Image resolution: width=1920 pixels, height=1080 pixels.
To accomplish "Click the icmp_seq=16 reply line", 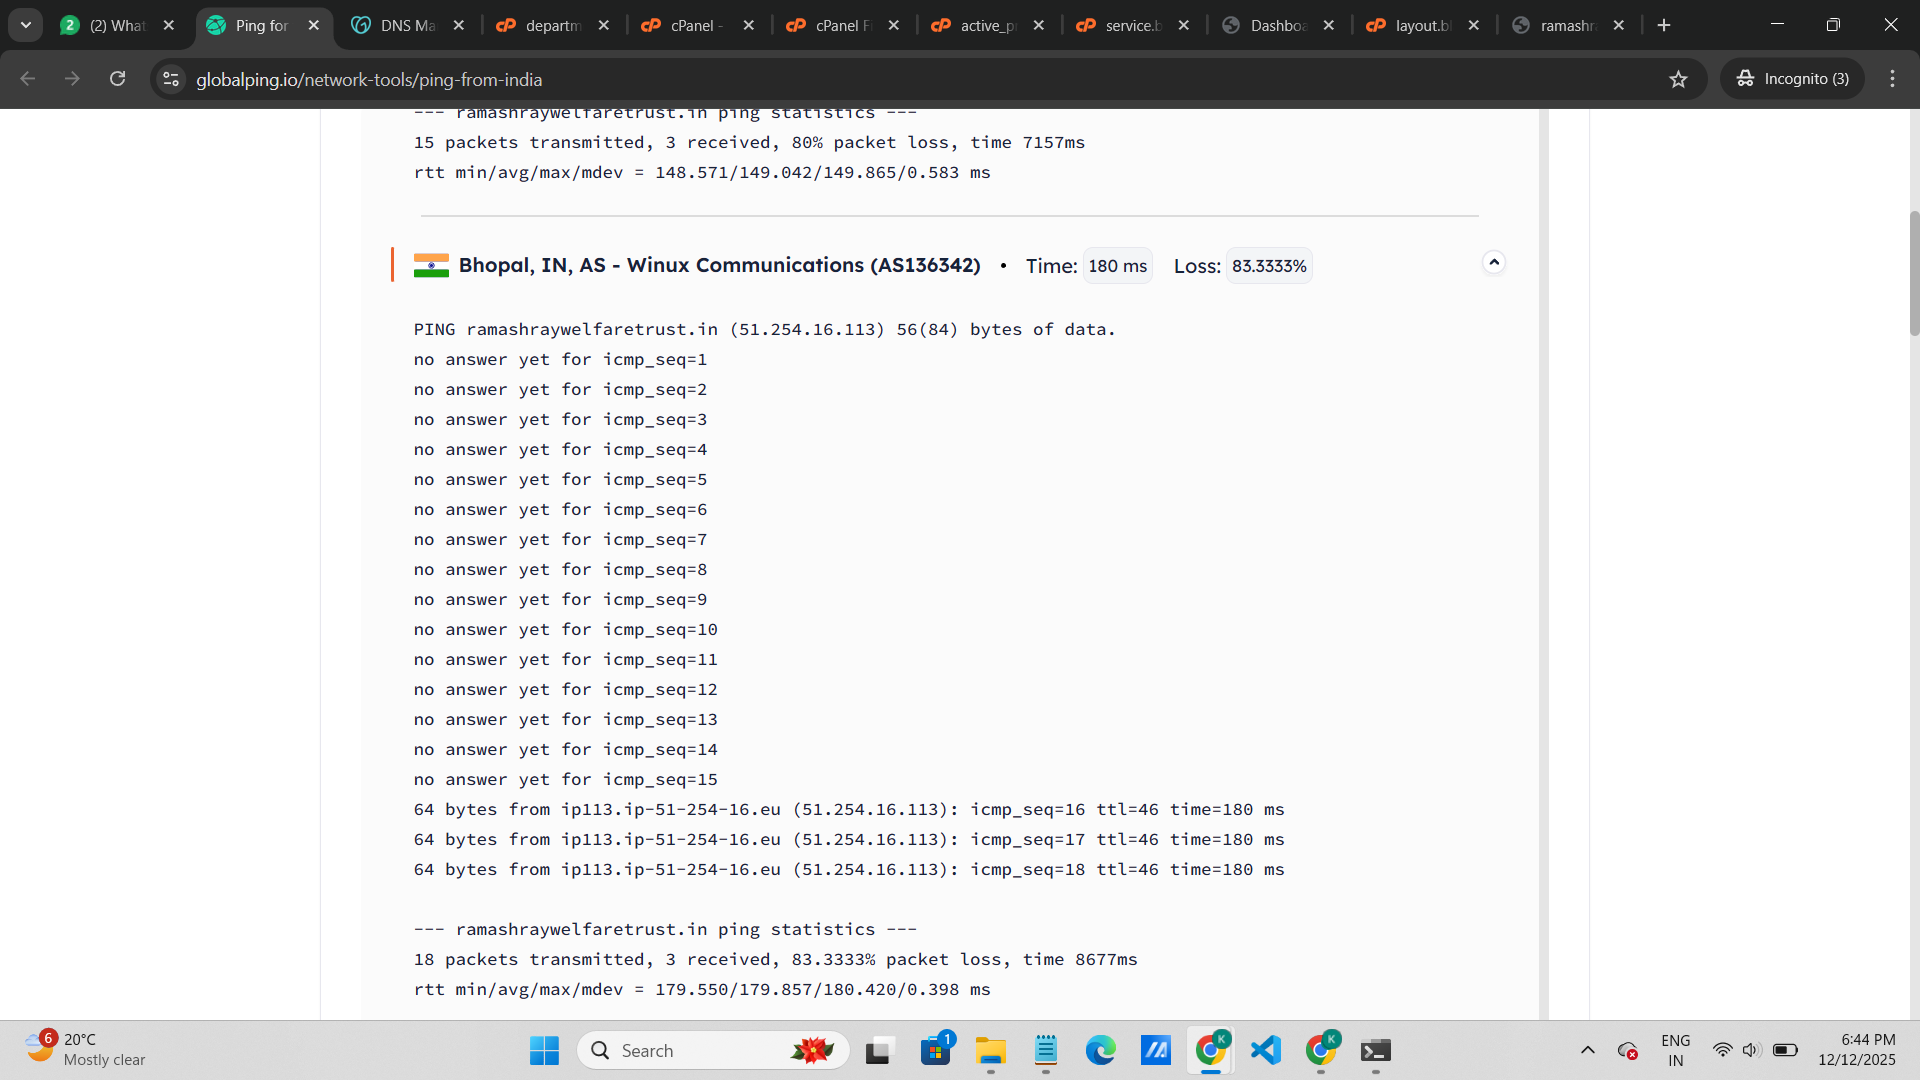I will click(849, 809).
